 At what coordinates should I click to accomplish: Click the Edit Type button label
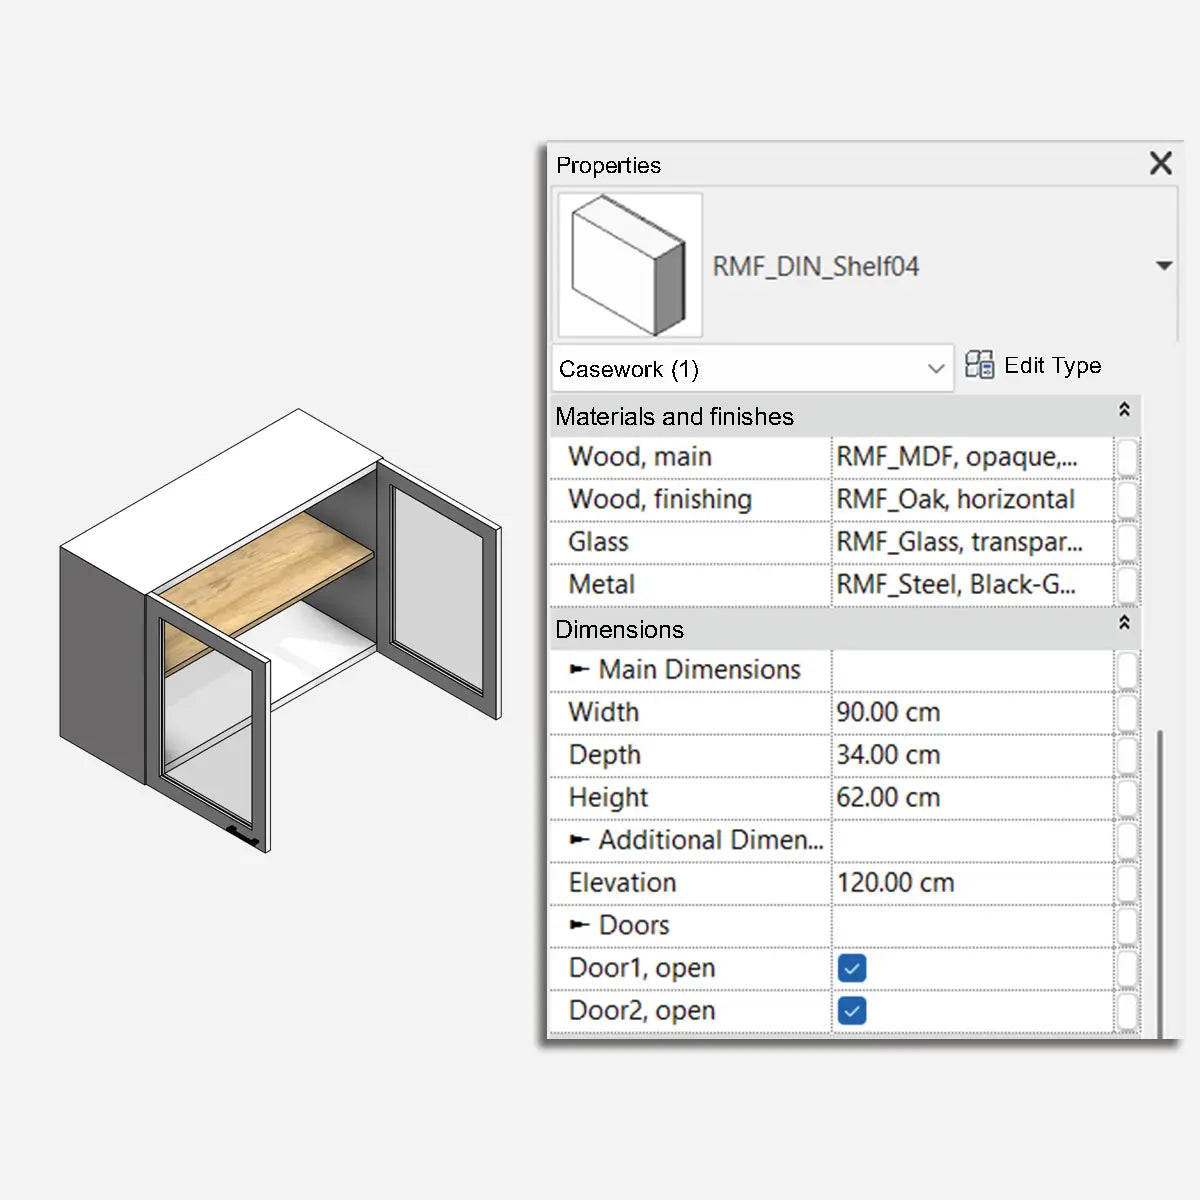[1052, 366]
